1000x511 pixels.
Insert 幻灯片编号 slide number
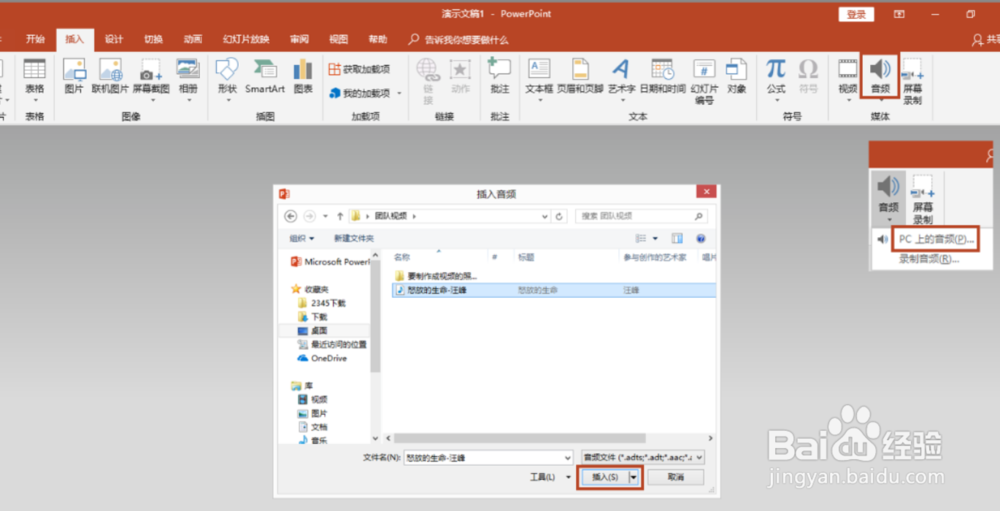[x=704, y=81]
